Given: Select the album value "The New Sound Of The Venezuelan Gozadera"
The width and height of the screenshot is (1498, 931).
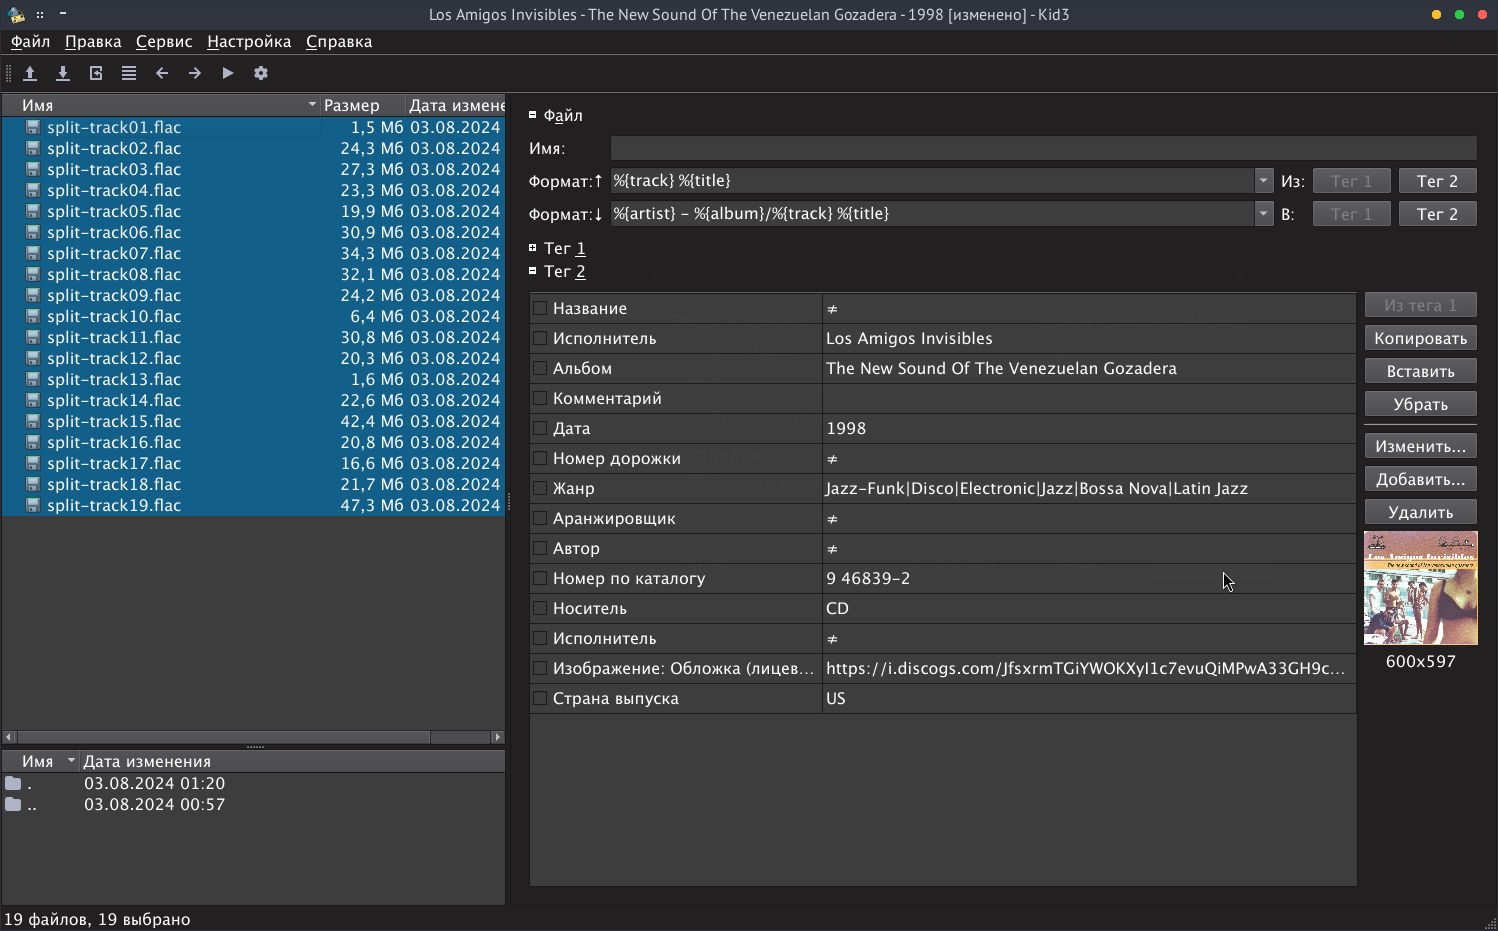Looking at the screenshot, I should (1001, 368).
